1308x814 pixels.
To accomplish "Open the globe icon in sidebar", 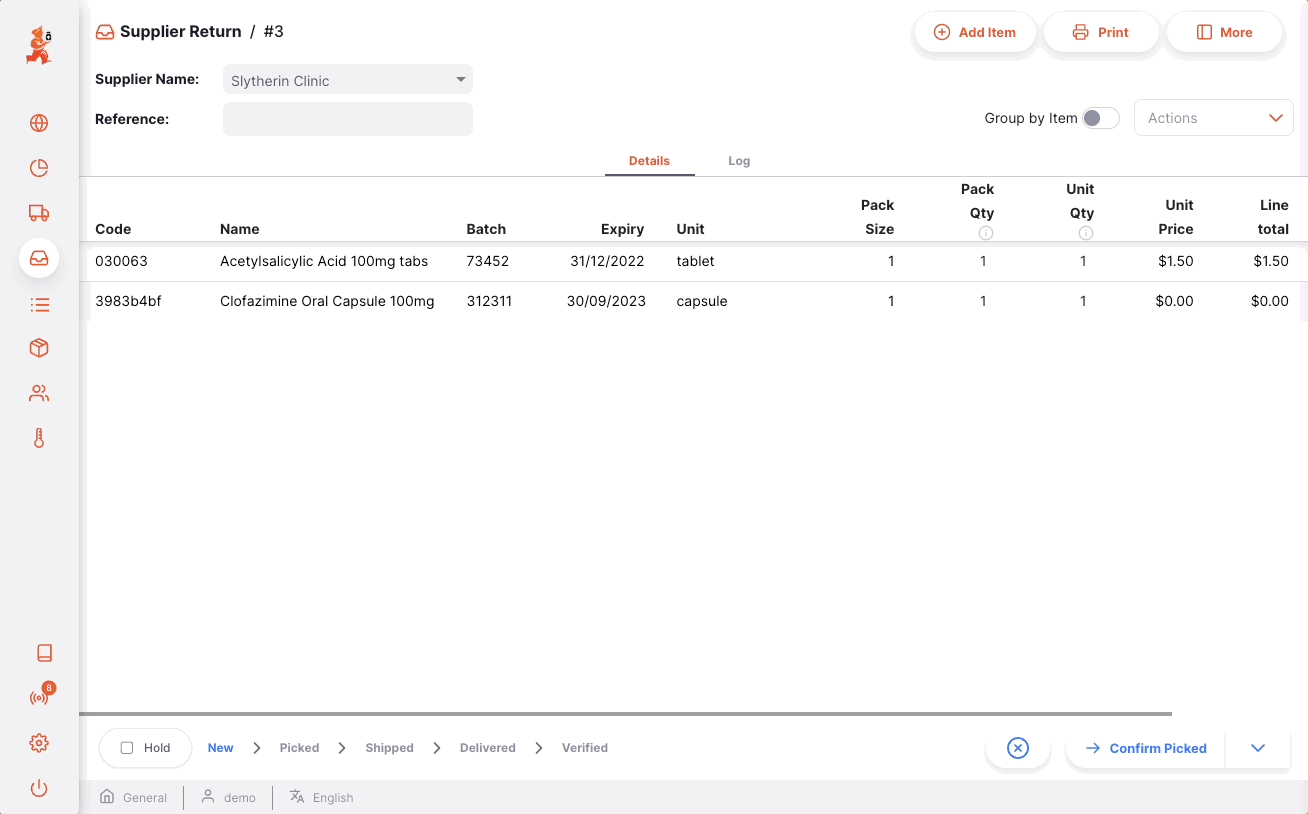I will tap(39, 123).
